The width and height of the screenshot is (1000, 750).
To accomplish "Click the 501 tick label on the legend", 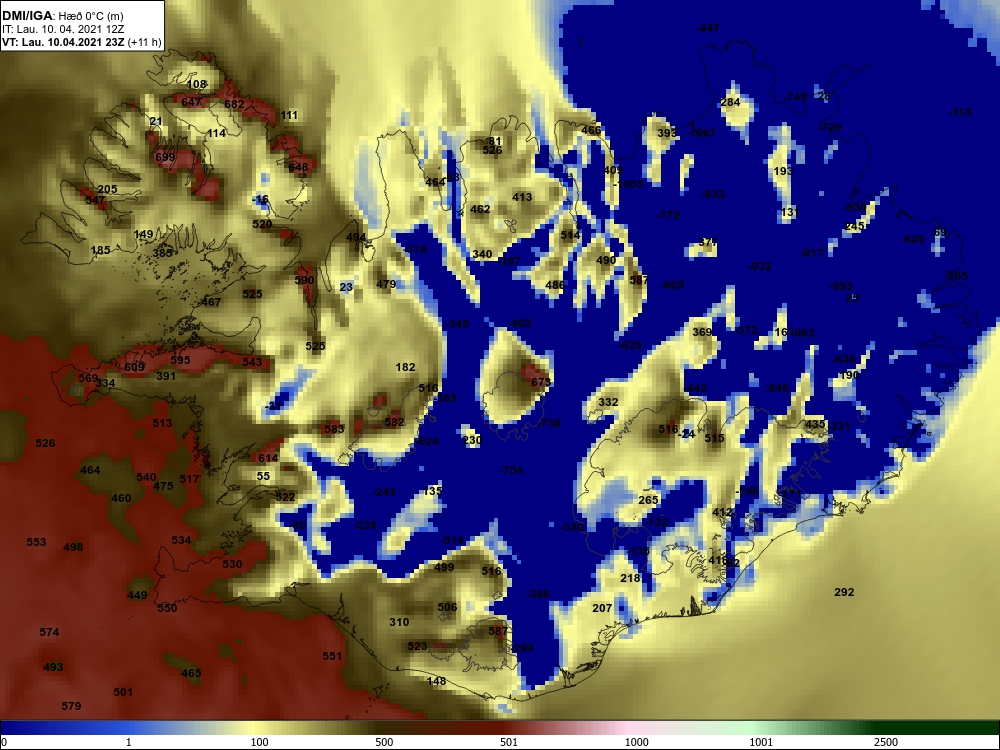I will click(509, 742).
